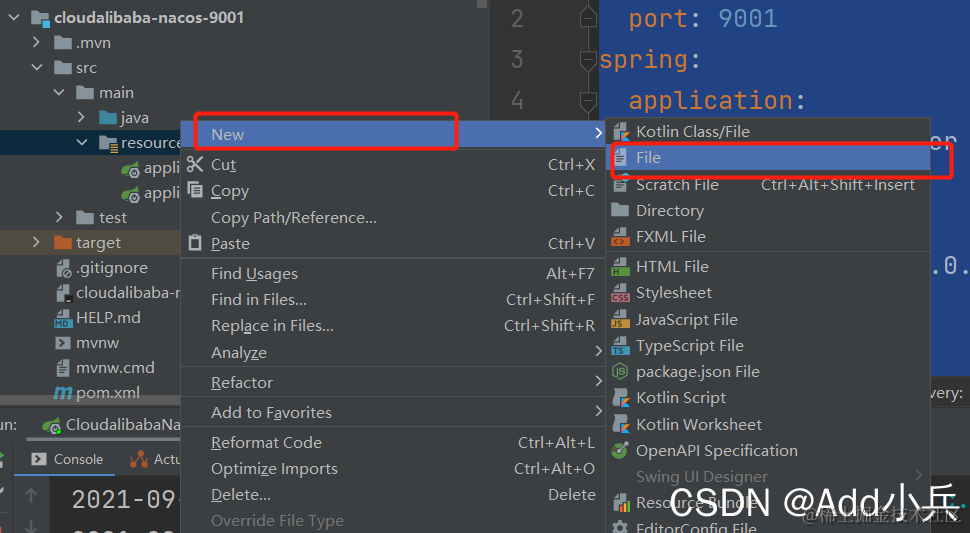The image size is (970, 533).
Task: Click the 9001 port value in editor
Action: (x=747, y=19)
